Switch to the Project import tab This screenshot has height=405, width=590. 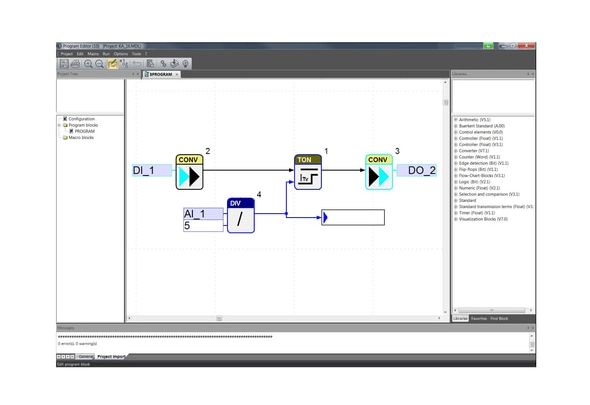111,356
